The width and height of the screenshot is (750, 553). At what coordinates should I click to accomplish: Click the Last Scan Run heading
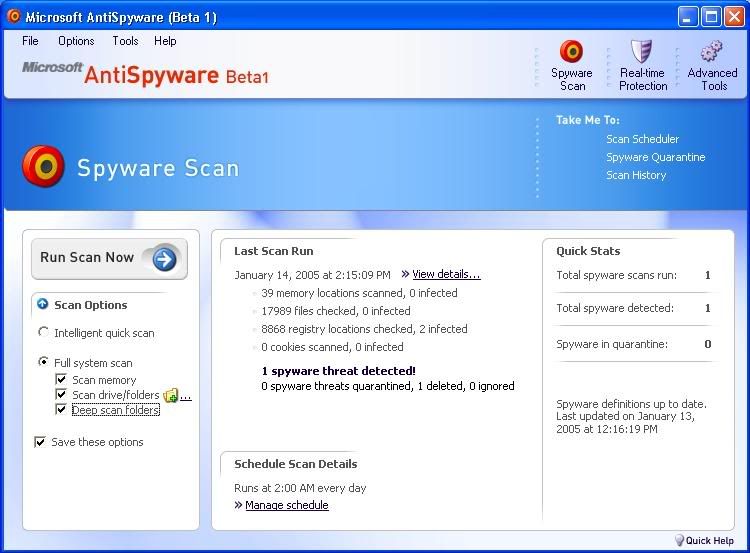click(x=274, y=251)
